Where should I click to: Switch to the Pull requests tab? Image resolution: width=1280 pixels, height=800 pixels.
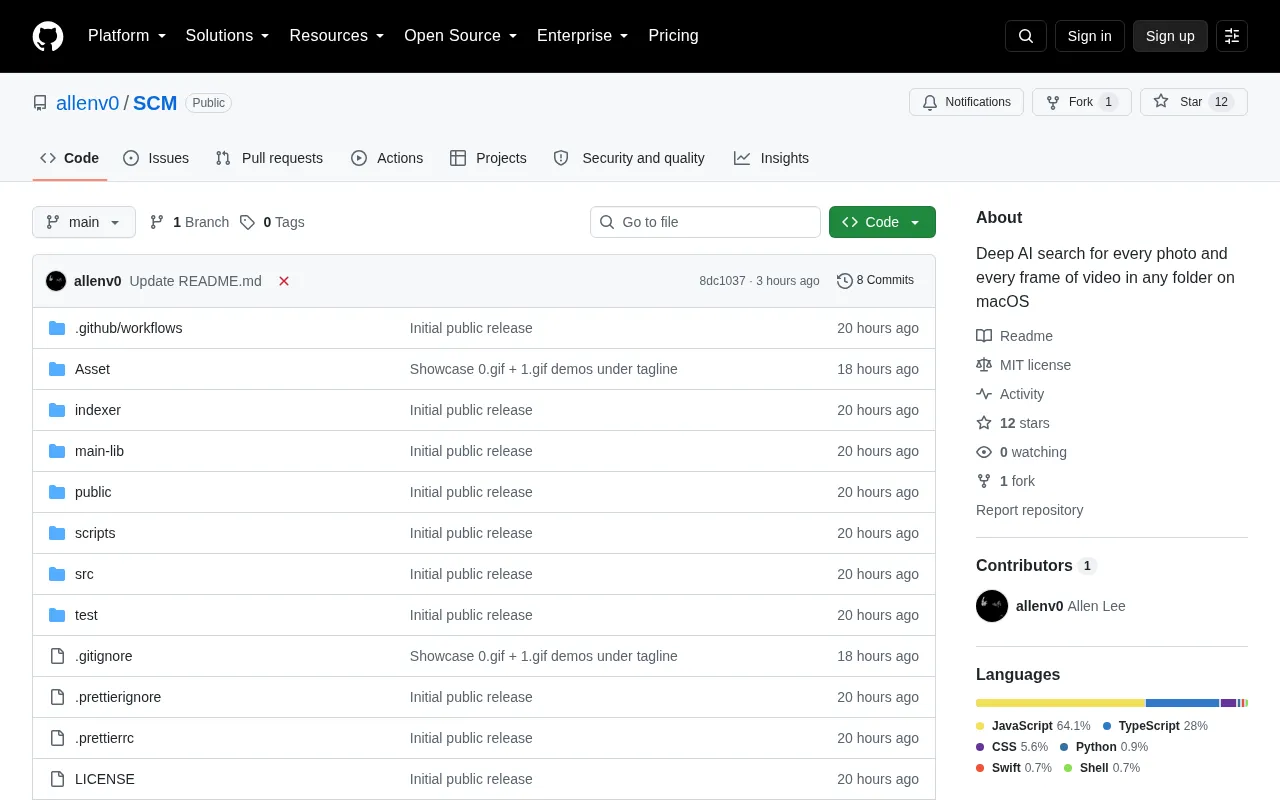(269, 158)
